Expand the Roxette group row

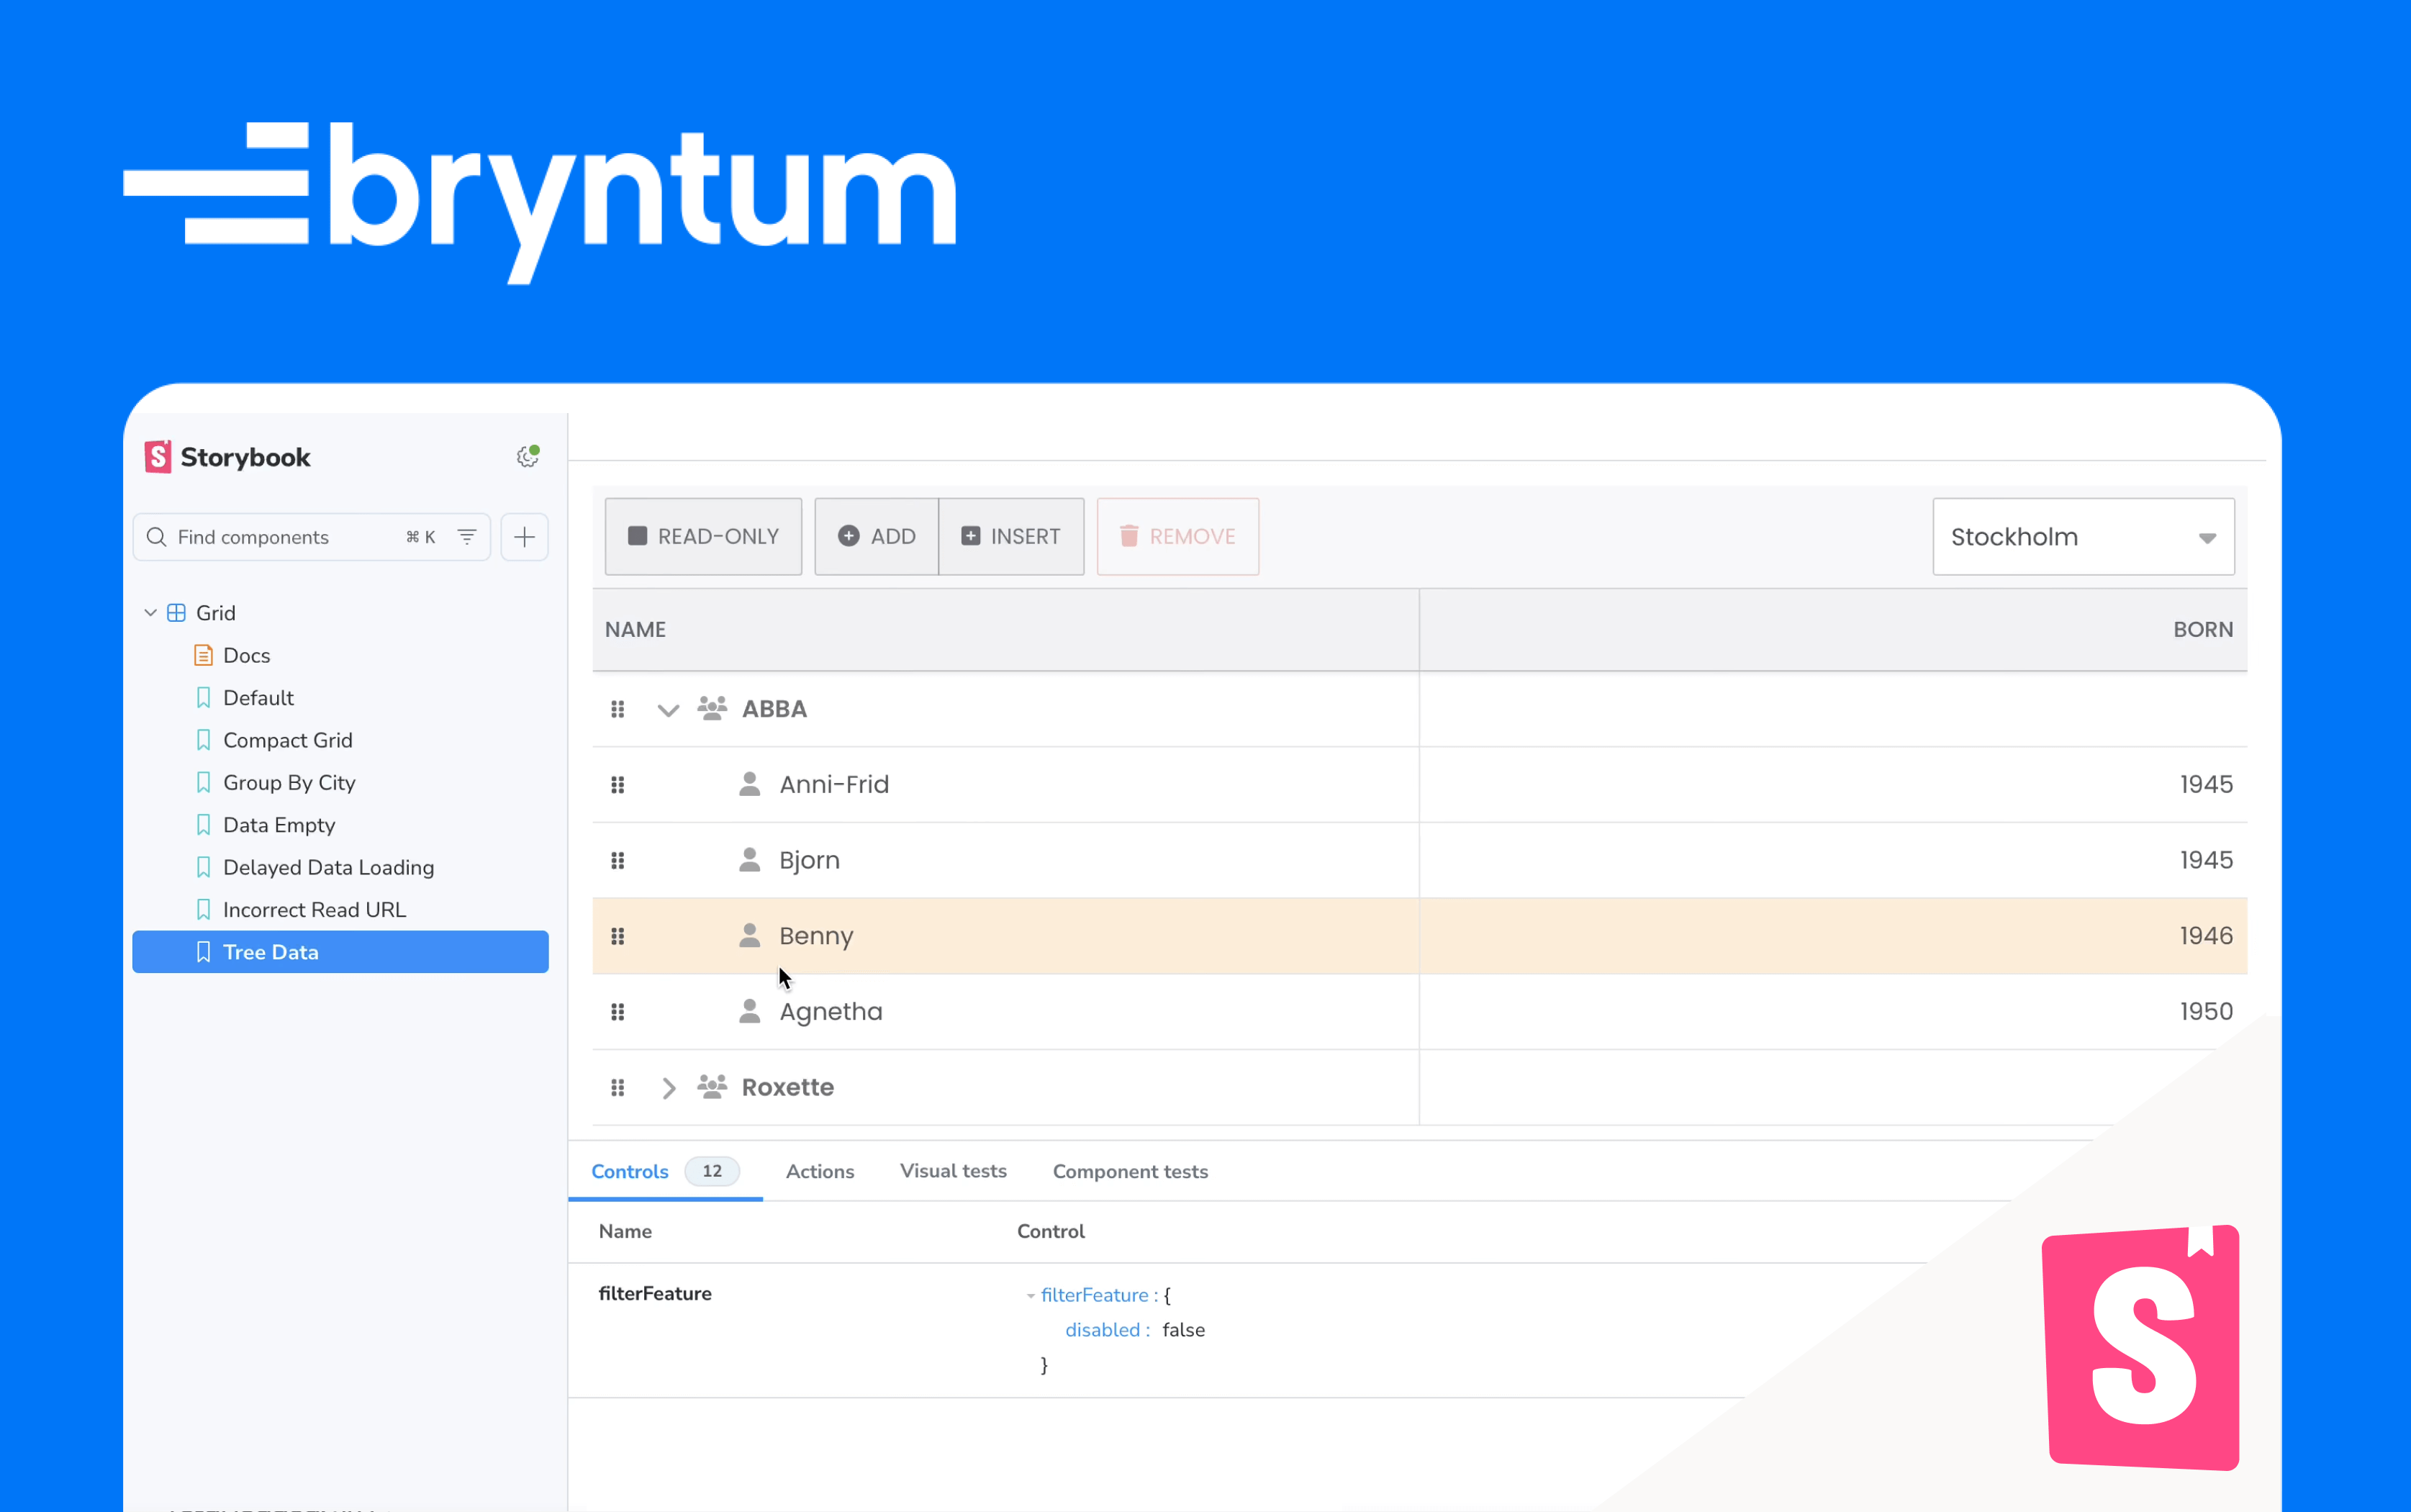[669, 1088]
